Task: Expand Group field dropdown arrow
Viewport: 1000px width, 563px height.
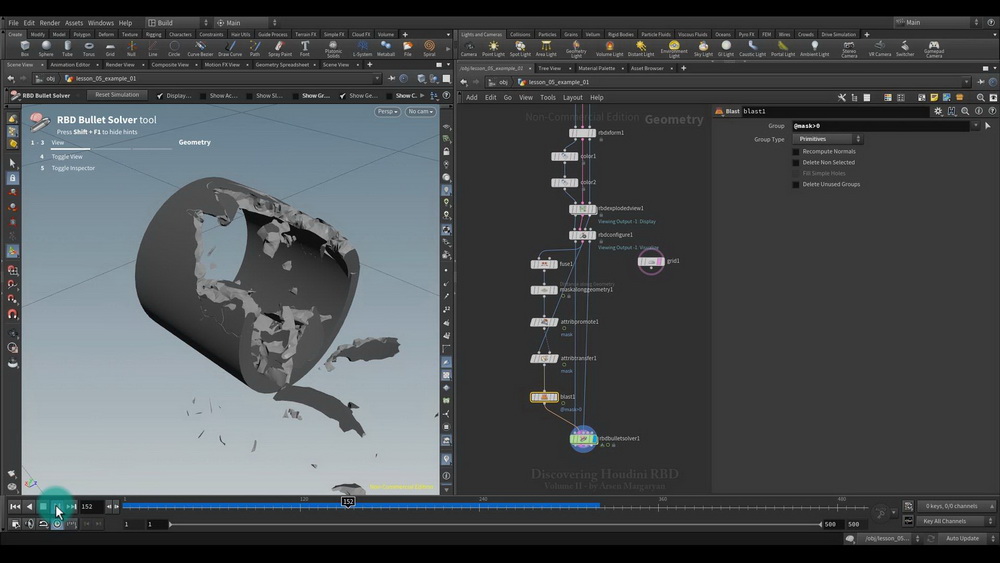Action: pos(975,126)
